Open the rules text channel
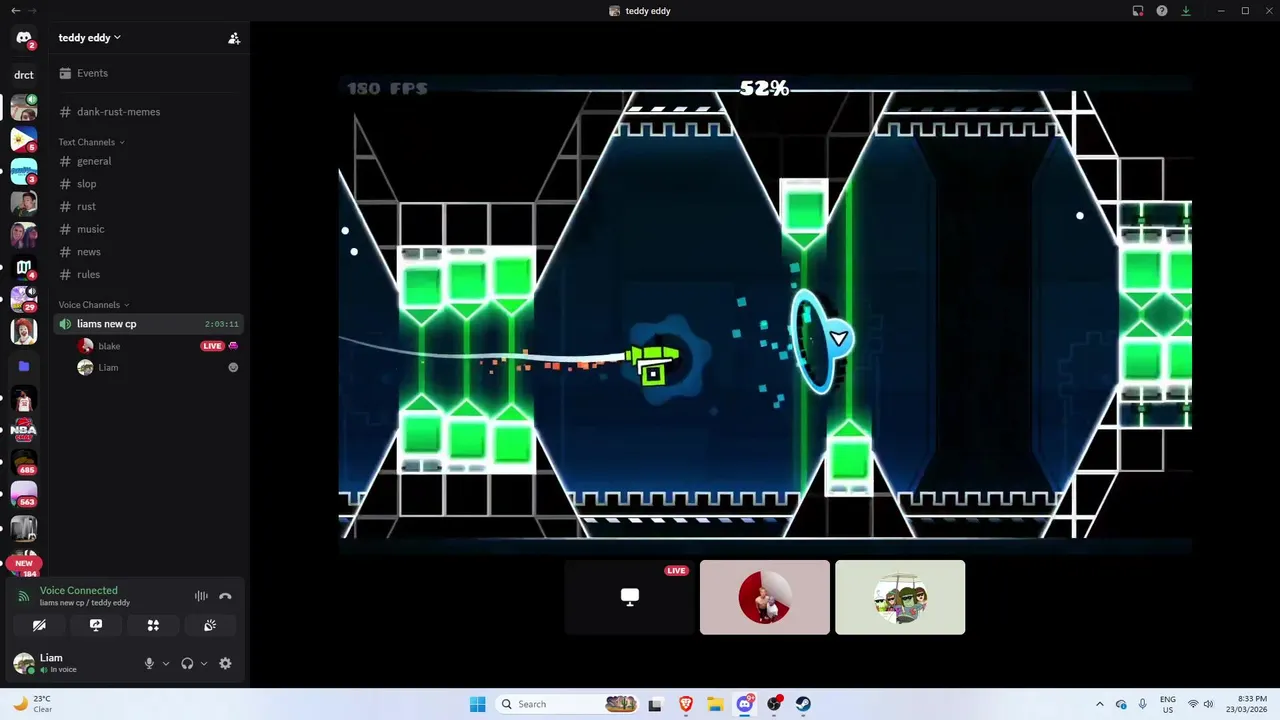The width and height of the screenshot is (1280, 720). (x=150, y=274)
